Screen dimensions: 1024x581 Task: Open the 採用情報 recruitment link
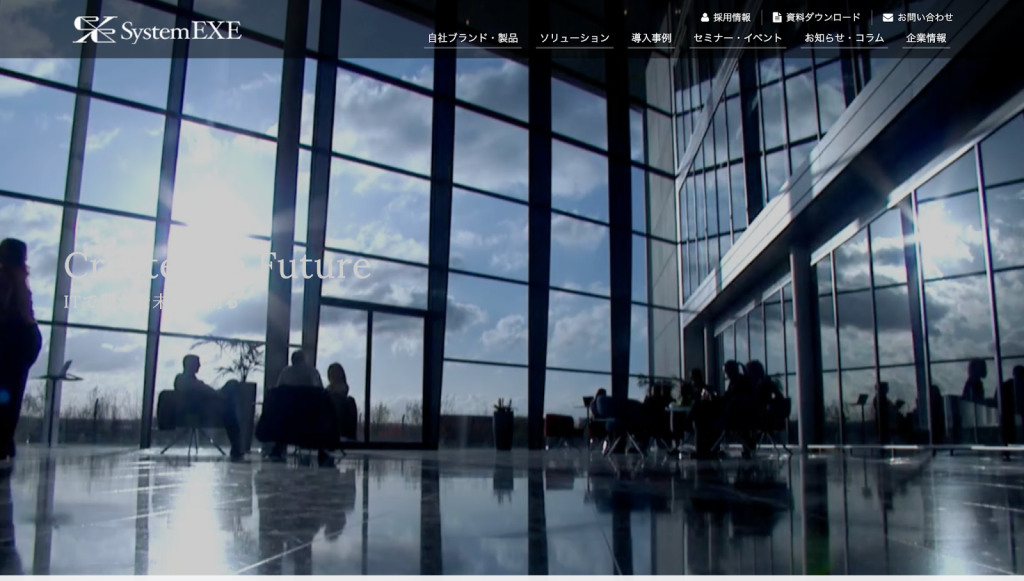click(x=731, y=17)
